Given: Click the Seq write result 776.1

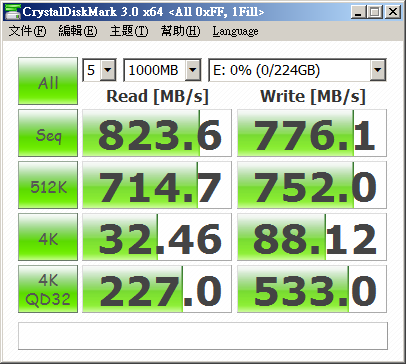Looking at the screenshot, I should [x=312, y=133].
